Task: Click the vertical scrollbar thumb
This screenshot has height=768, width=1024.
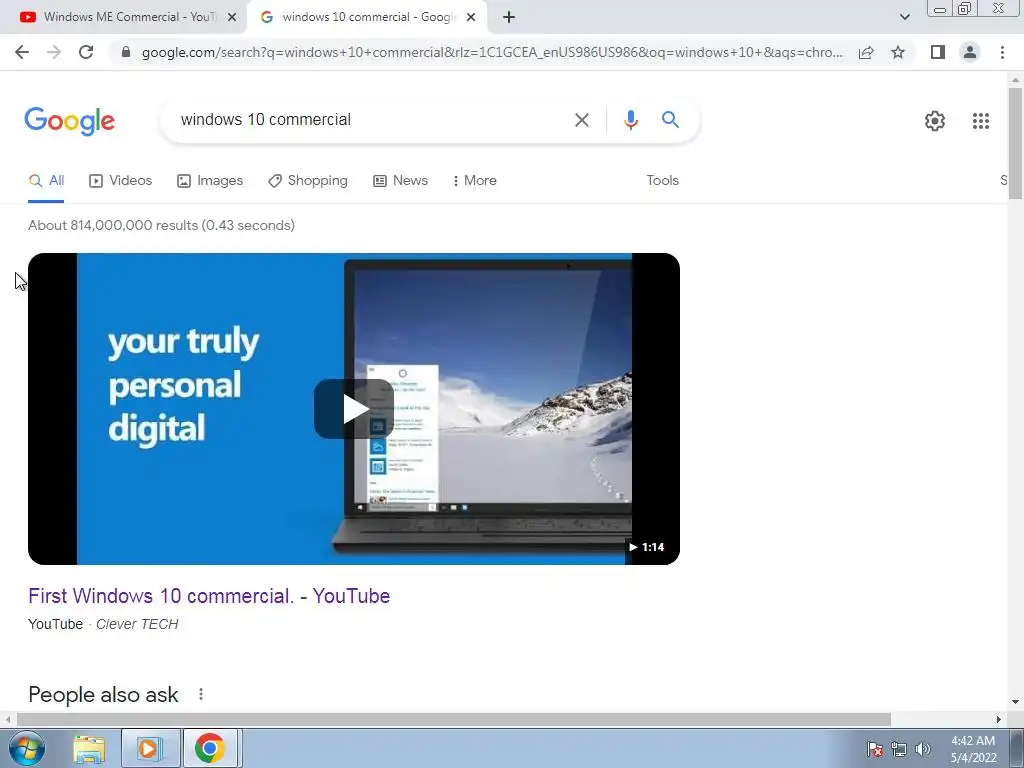Action: click(x=1015, y=143)
